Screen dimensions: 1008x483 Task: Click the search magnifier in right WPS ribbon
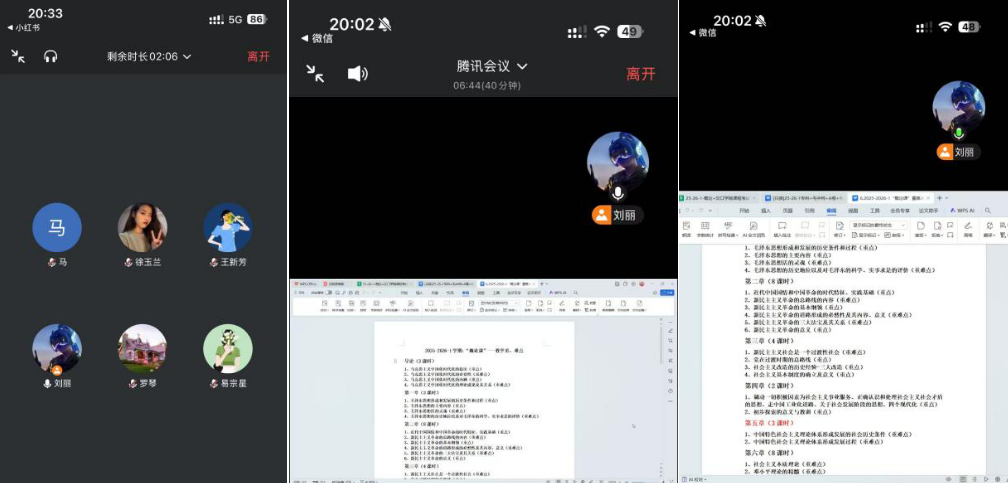click(x=987, y=211)
